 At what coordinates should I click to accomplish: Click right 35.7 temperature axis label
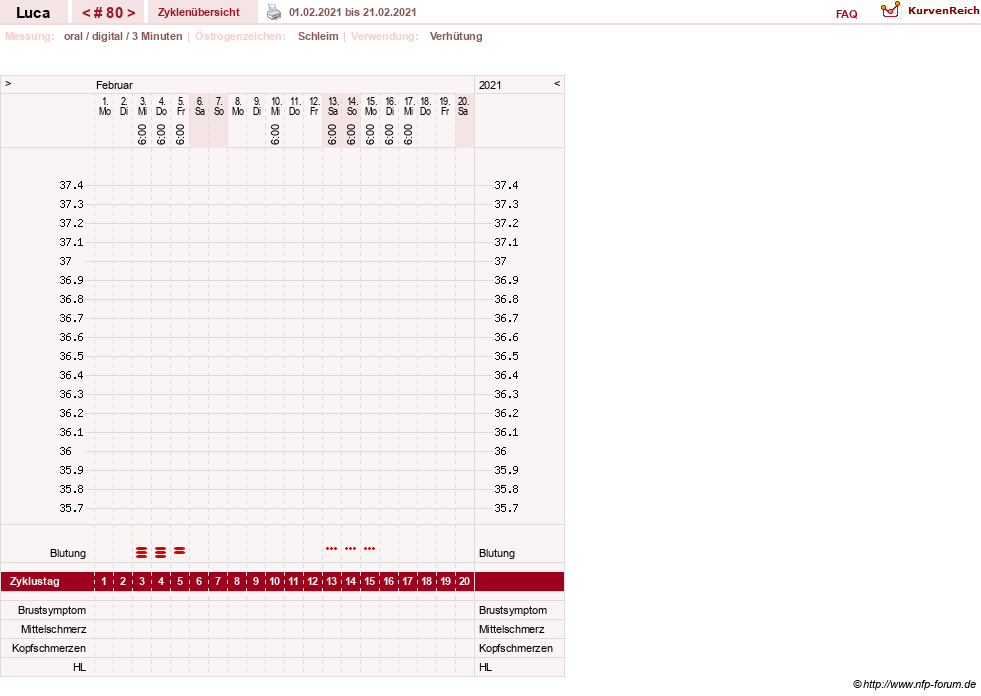pos(506,508)
